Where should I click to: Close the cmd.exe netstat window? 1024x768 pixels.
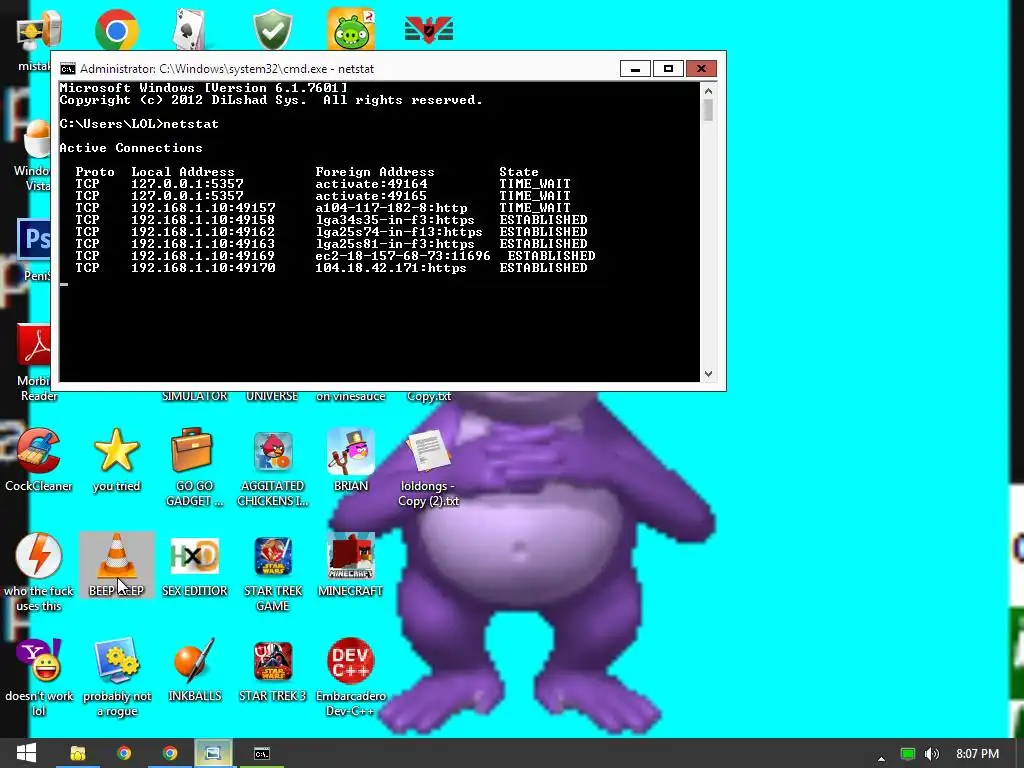(x=701, y=69)
